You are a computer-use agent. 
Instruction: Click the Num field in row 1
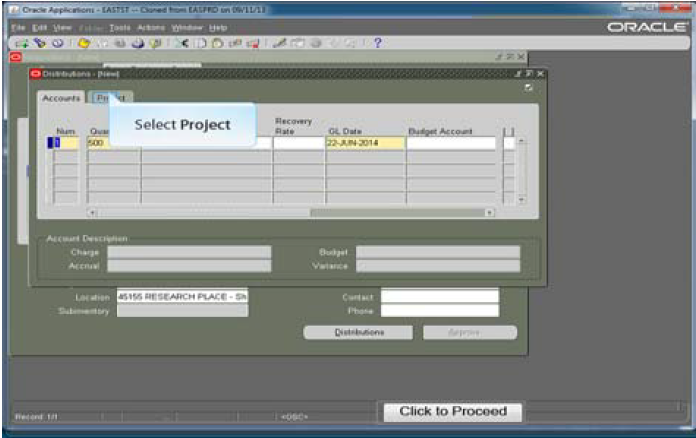click(66, 143)
